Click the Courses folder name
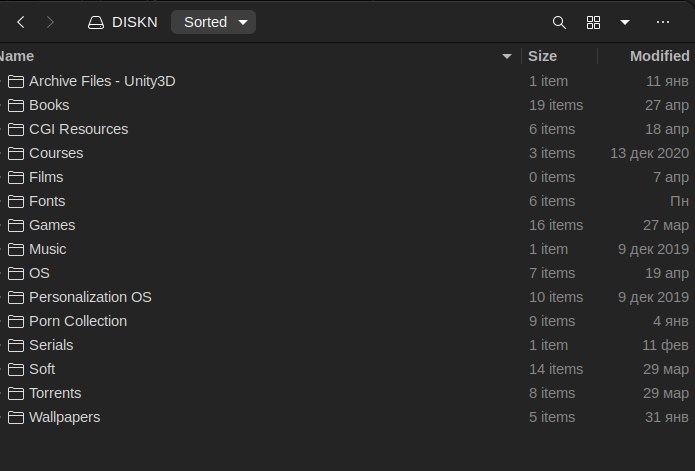 (56, 153)
